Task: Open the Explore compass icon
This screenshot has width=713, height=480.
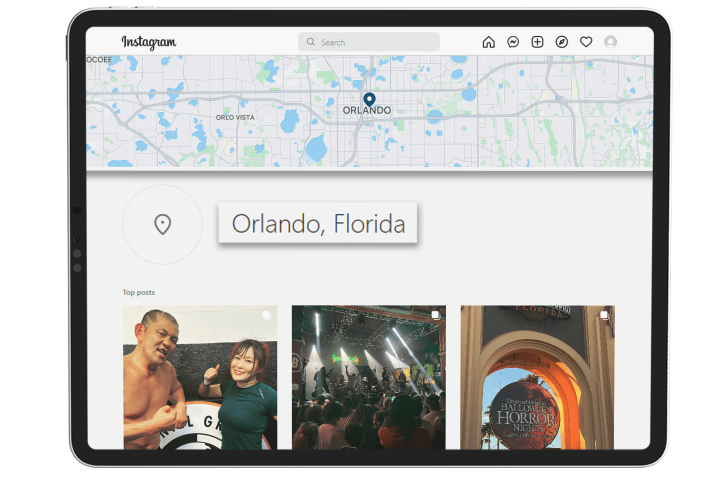Action: click(562, 42)
